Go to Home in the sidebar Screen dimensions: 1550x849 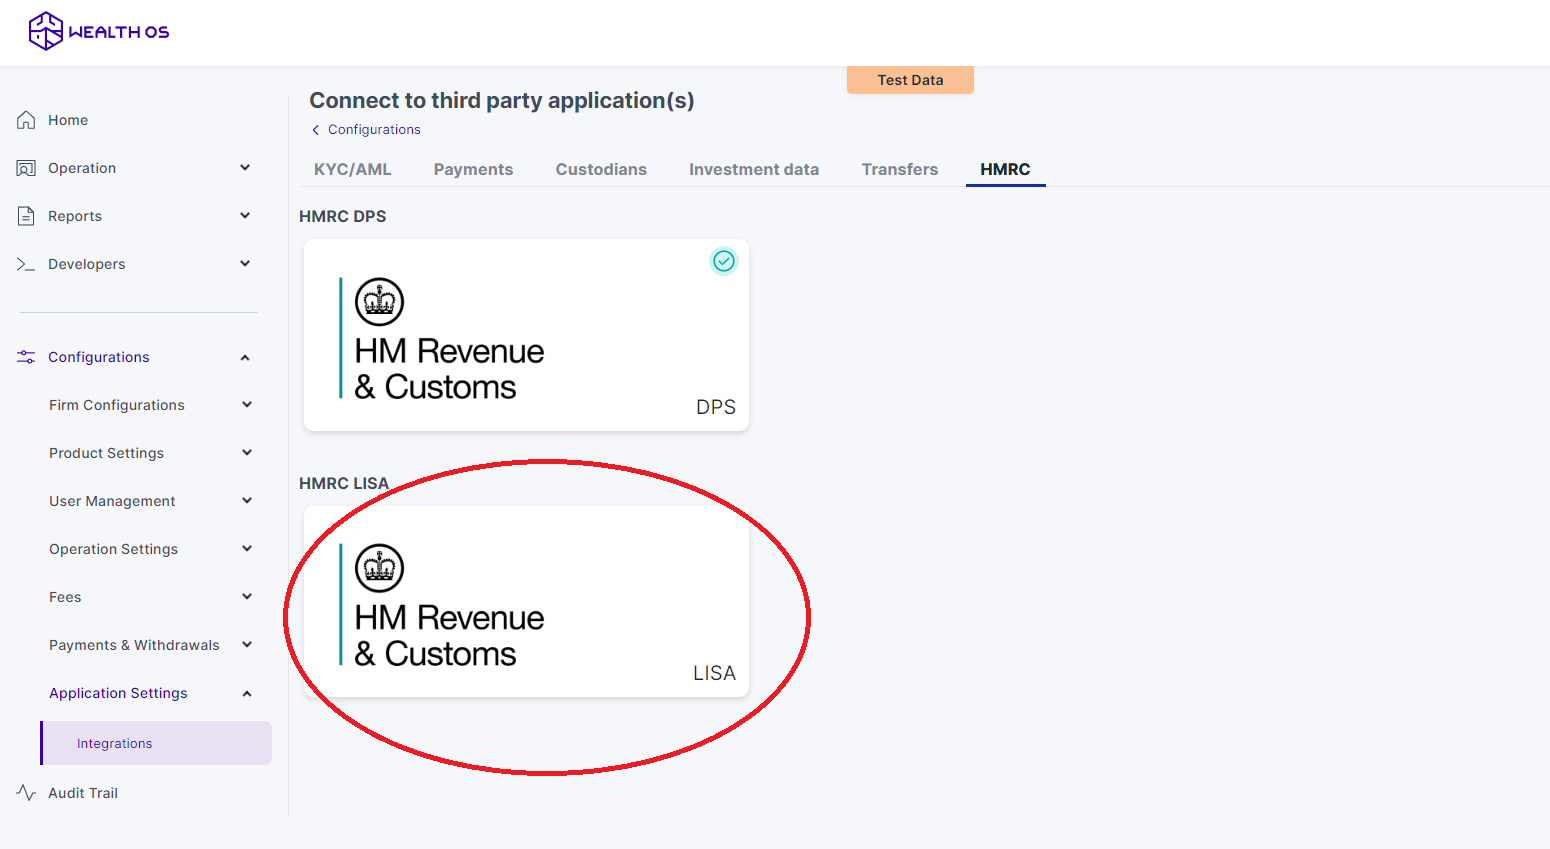pos(68,120)
